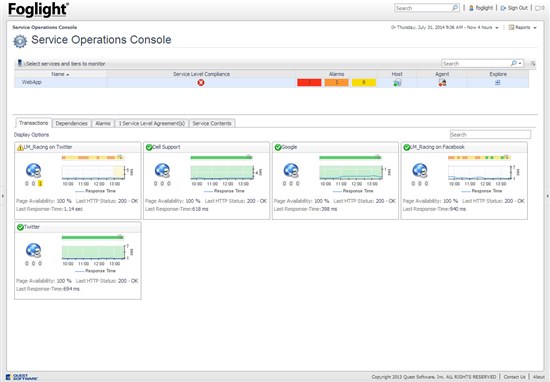The width and height of the screenshot is (550, 382).
Task: Click the LM_Racing on Twitter warning status icon
Action: click(20, 147)
